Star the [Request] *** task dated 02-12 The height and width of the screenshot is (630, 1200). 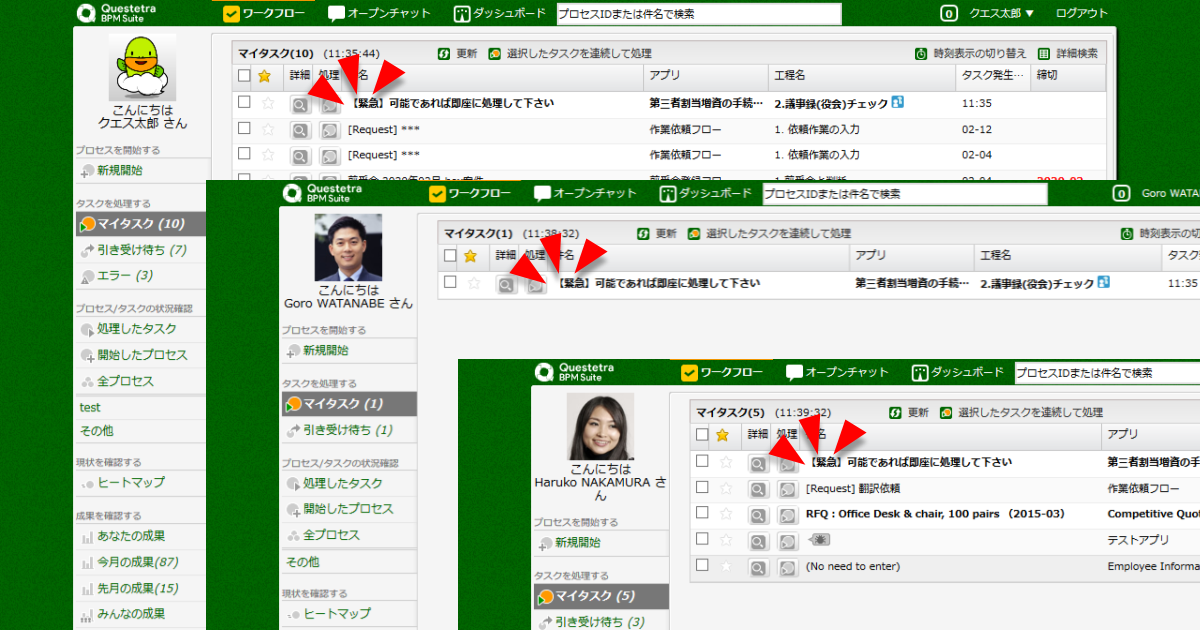click(x=267, y=129)
